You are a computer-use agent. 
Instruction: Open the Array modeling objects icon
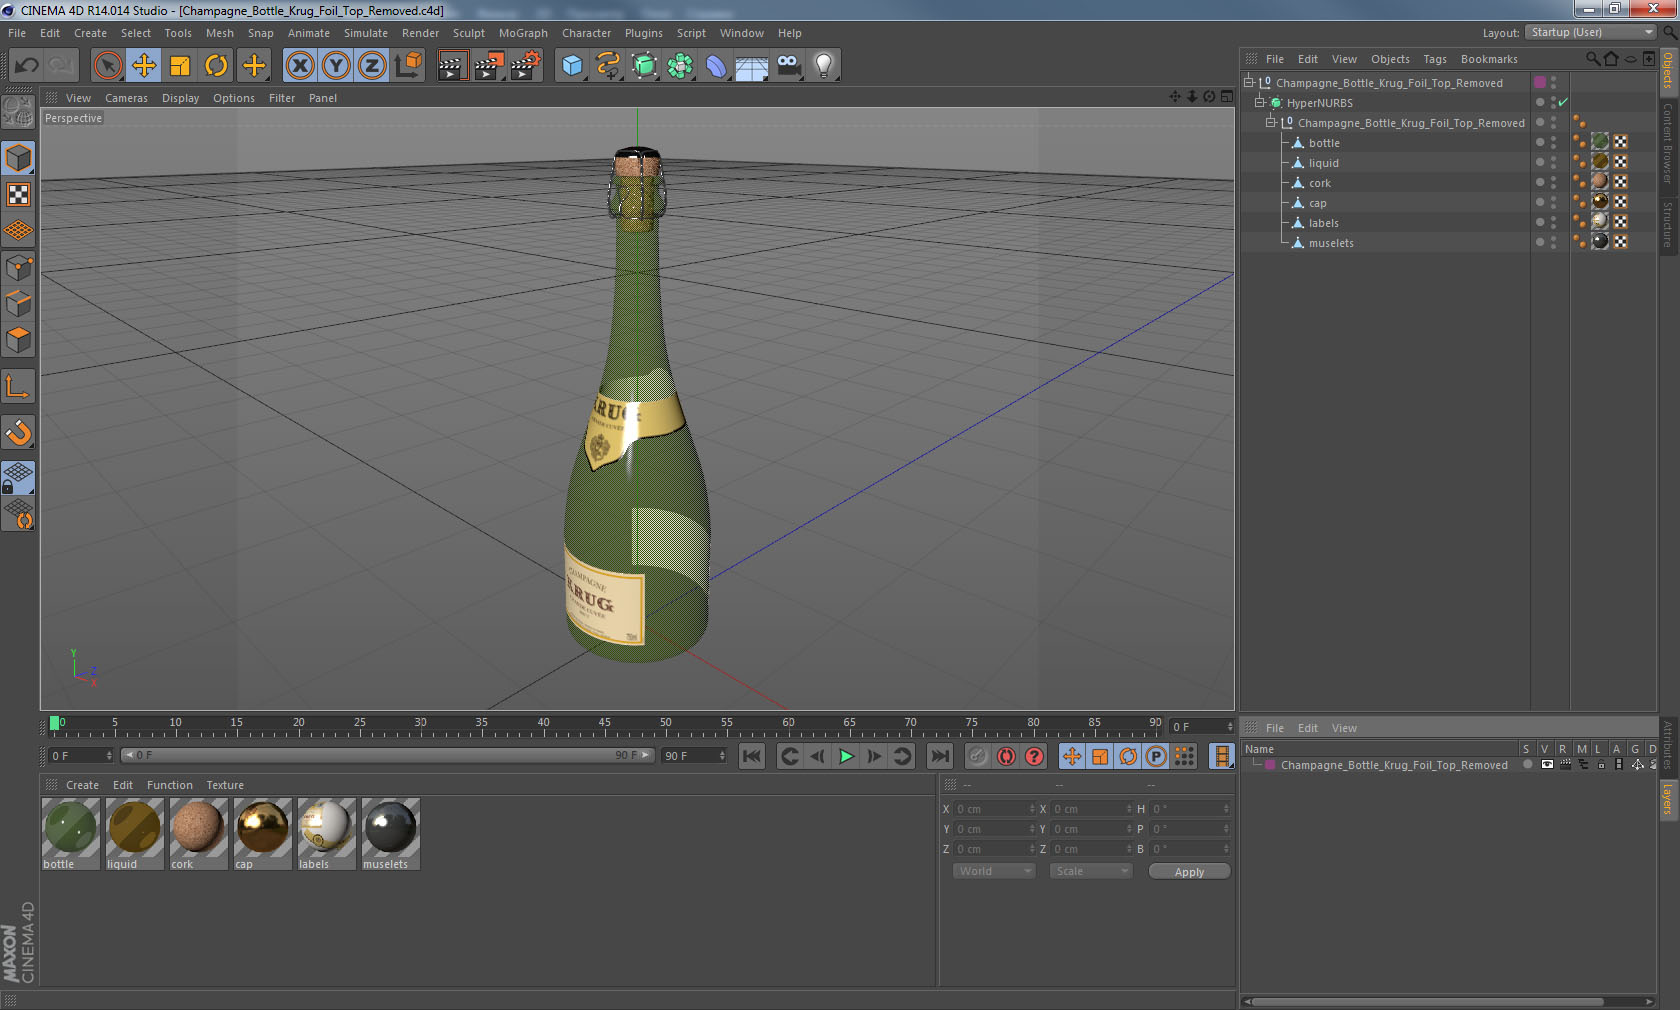click(x=680, y=66)
